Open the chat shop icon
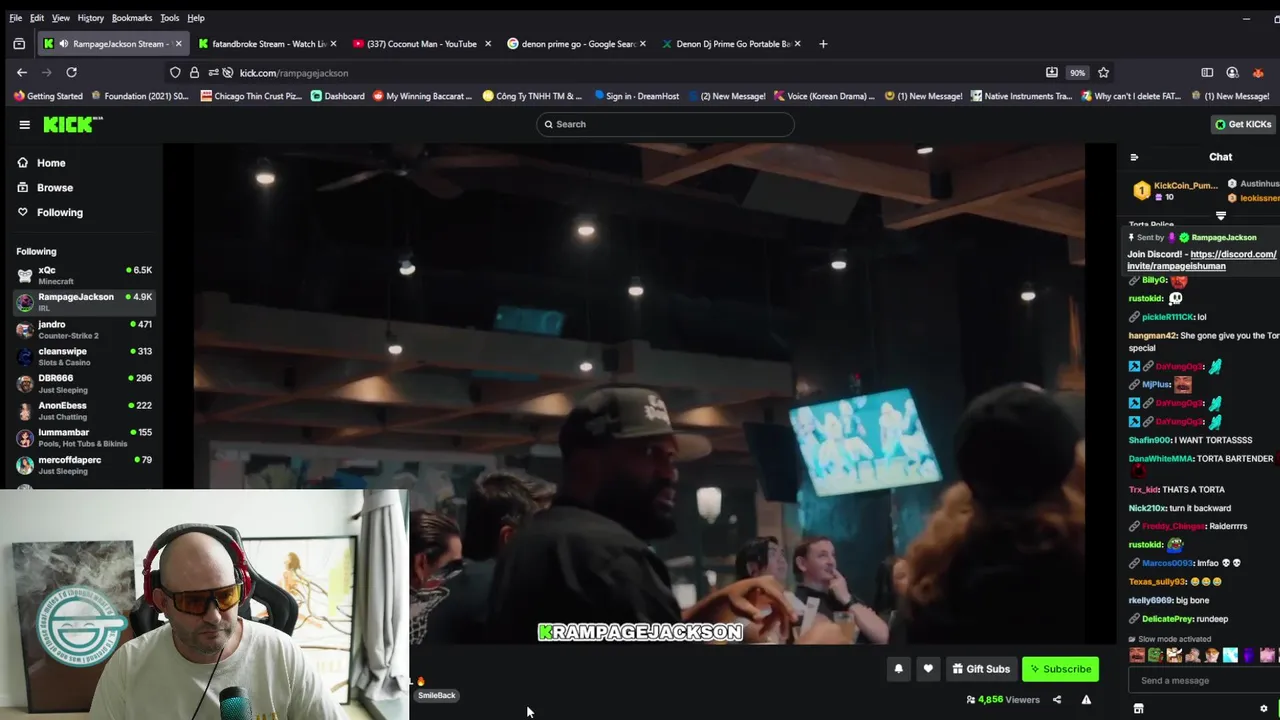Viewport: 1280px width, 720px height. (1138, 709)
